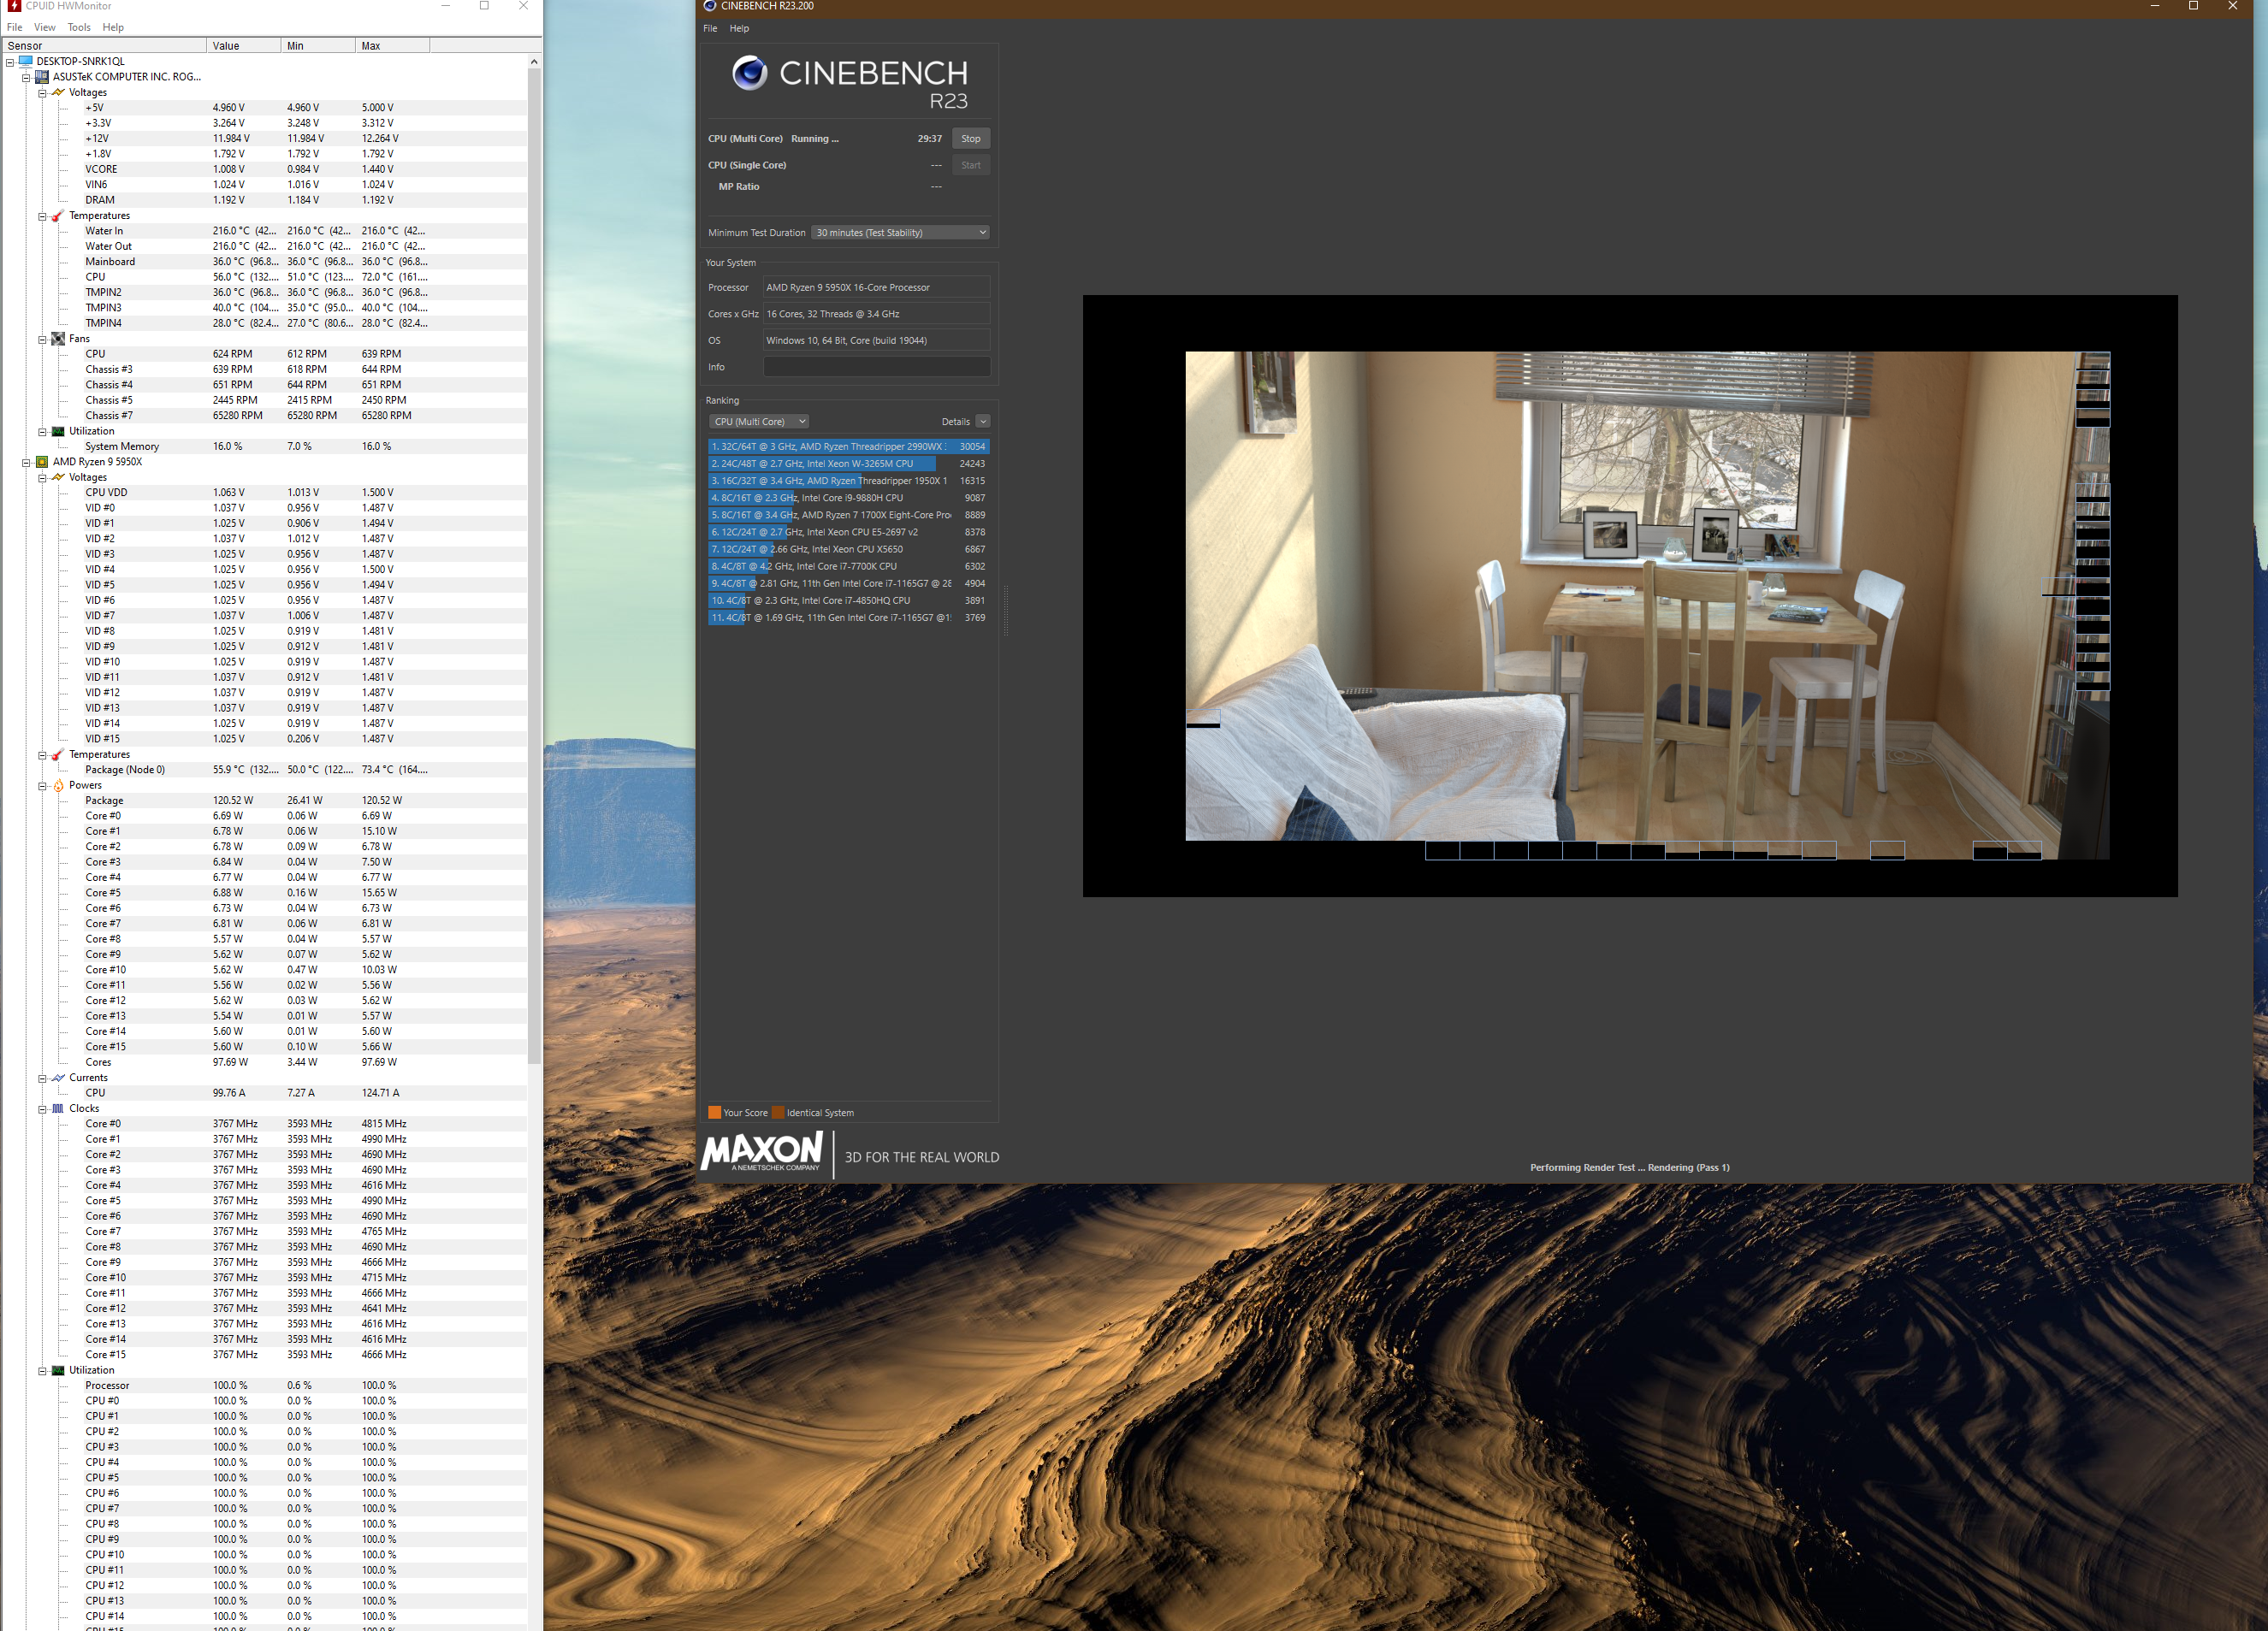Open Cinebench's Help menu
Viewport: 2268px width, 1631px height.
[x=739, y=29]
